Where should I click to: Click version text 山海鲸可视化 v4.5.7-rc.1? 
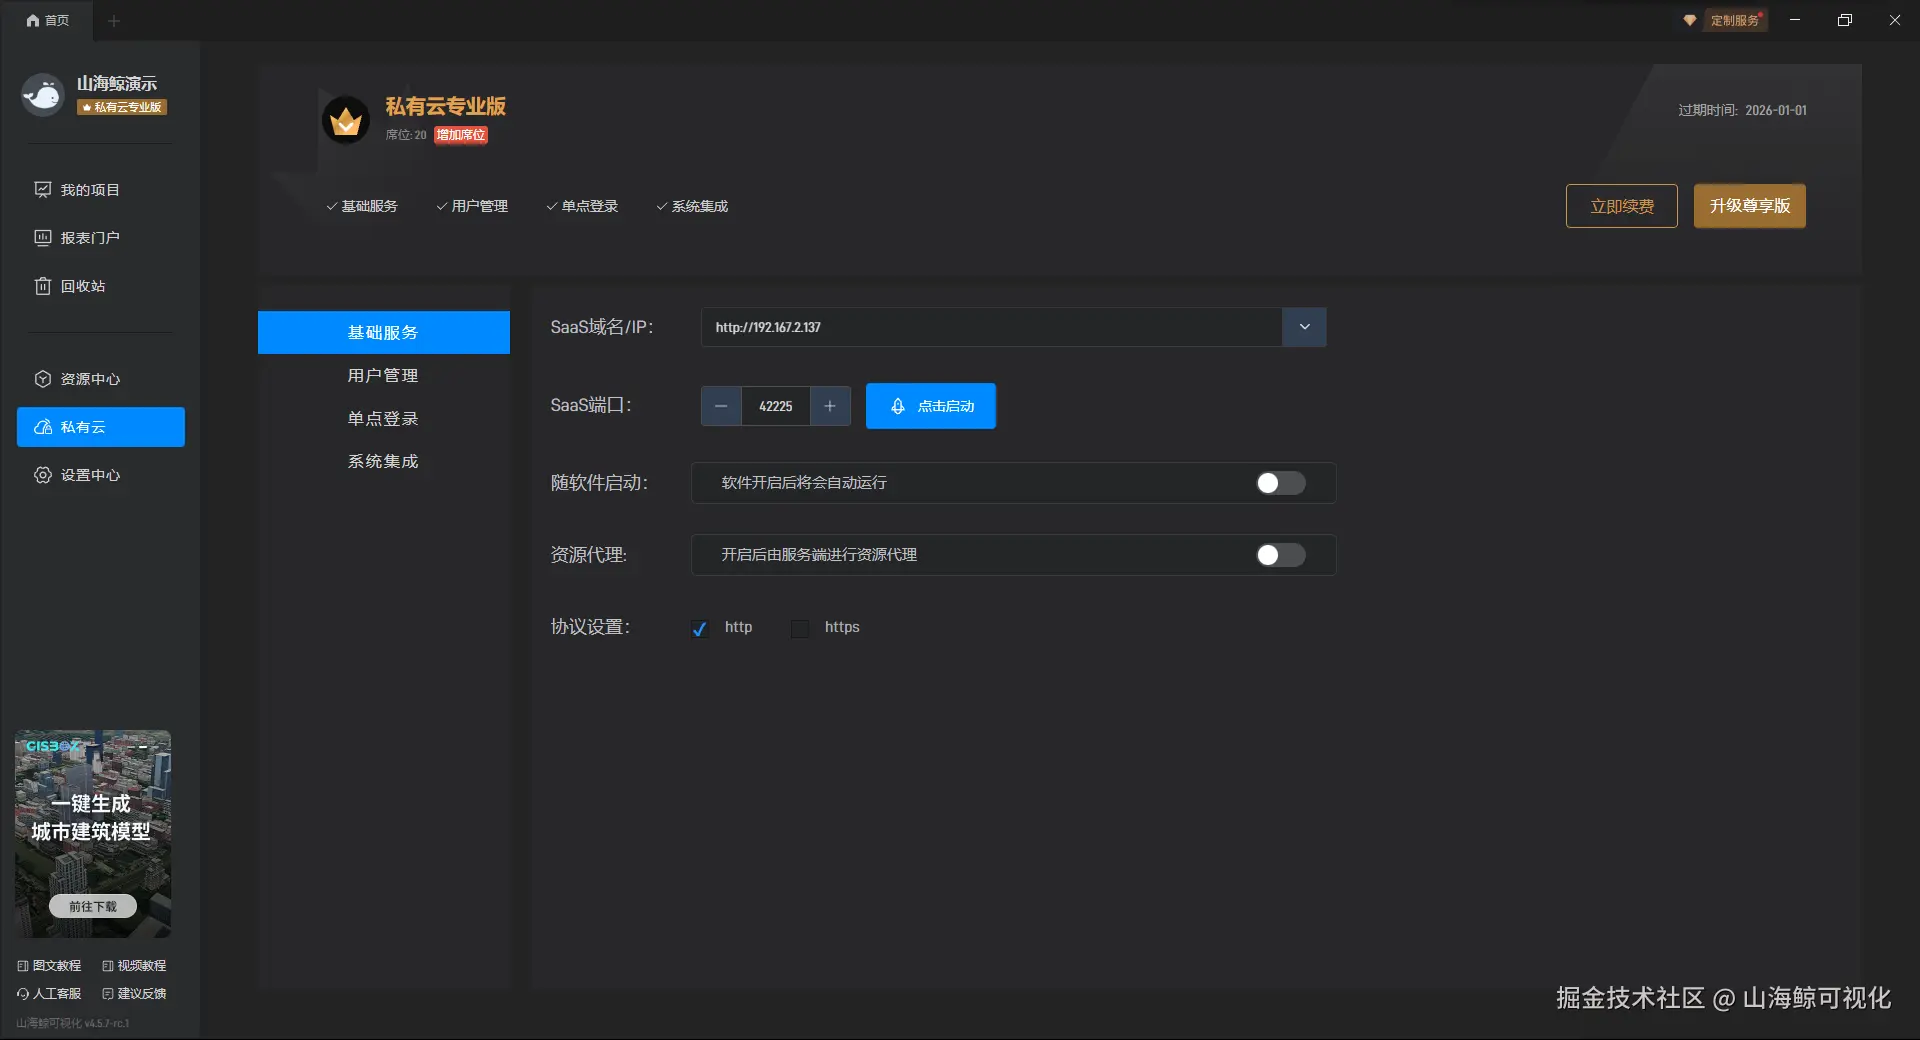tap(73, 1023)
